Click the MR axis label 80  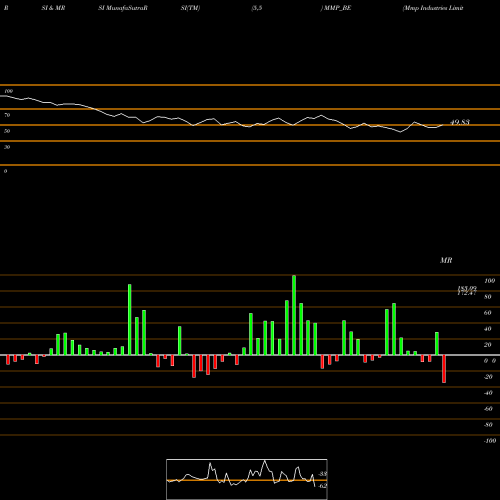coord(488,297)
